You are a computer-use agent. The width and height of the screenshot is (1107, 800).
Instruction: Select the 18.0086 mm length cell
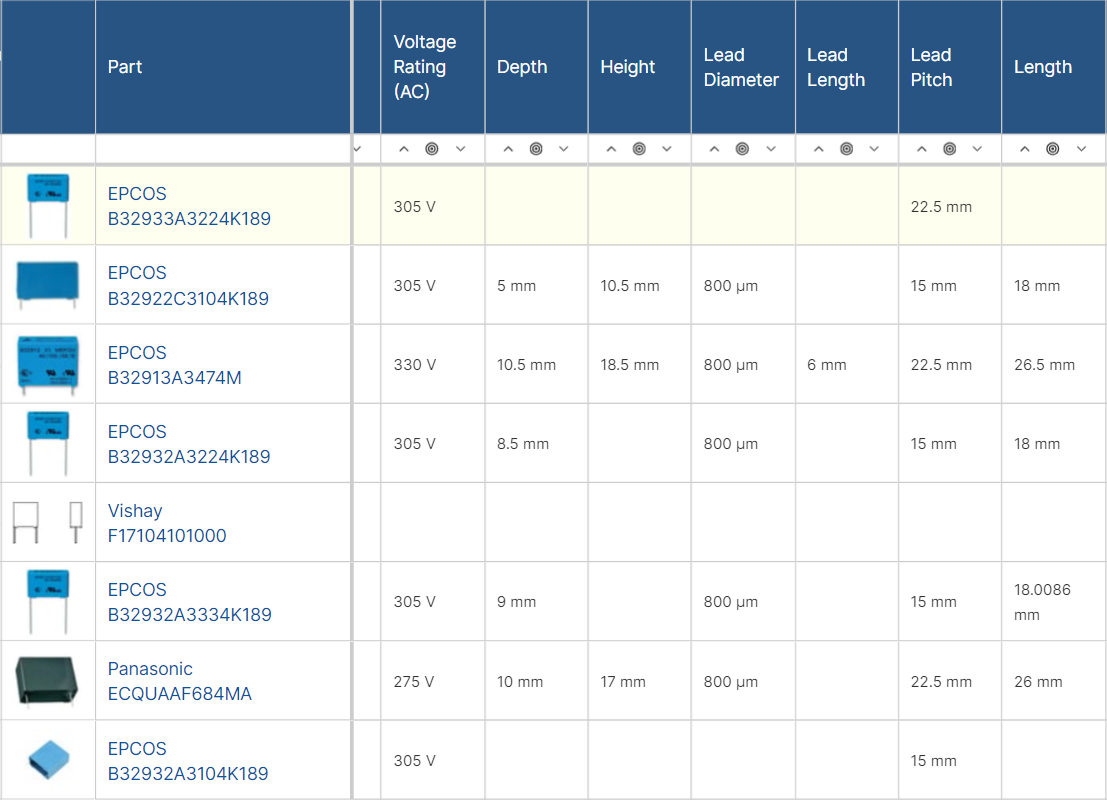click(1053, 602)
